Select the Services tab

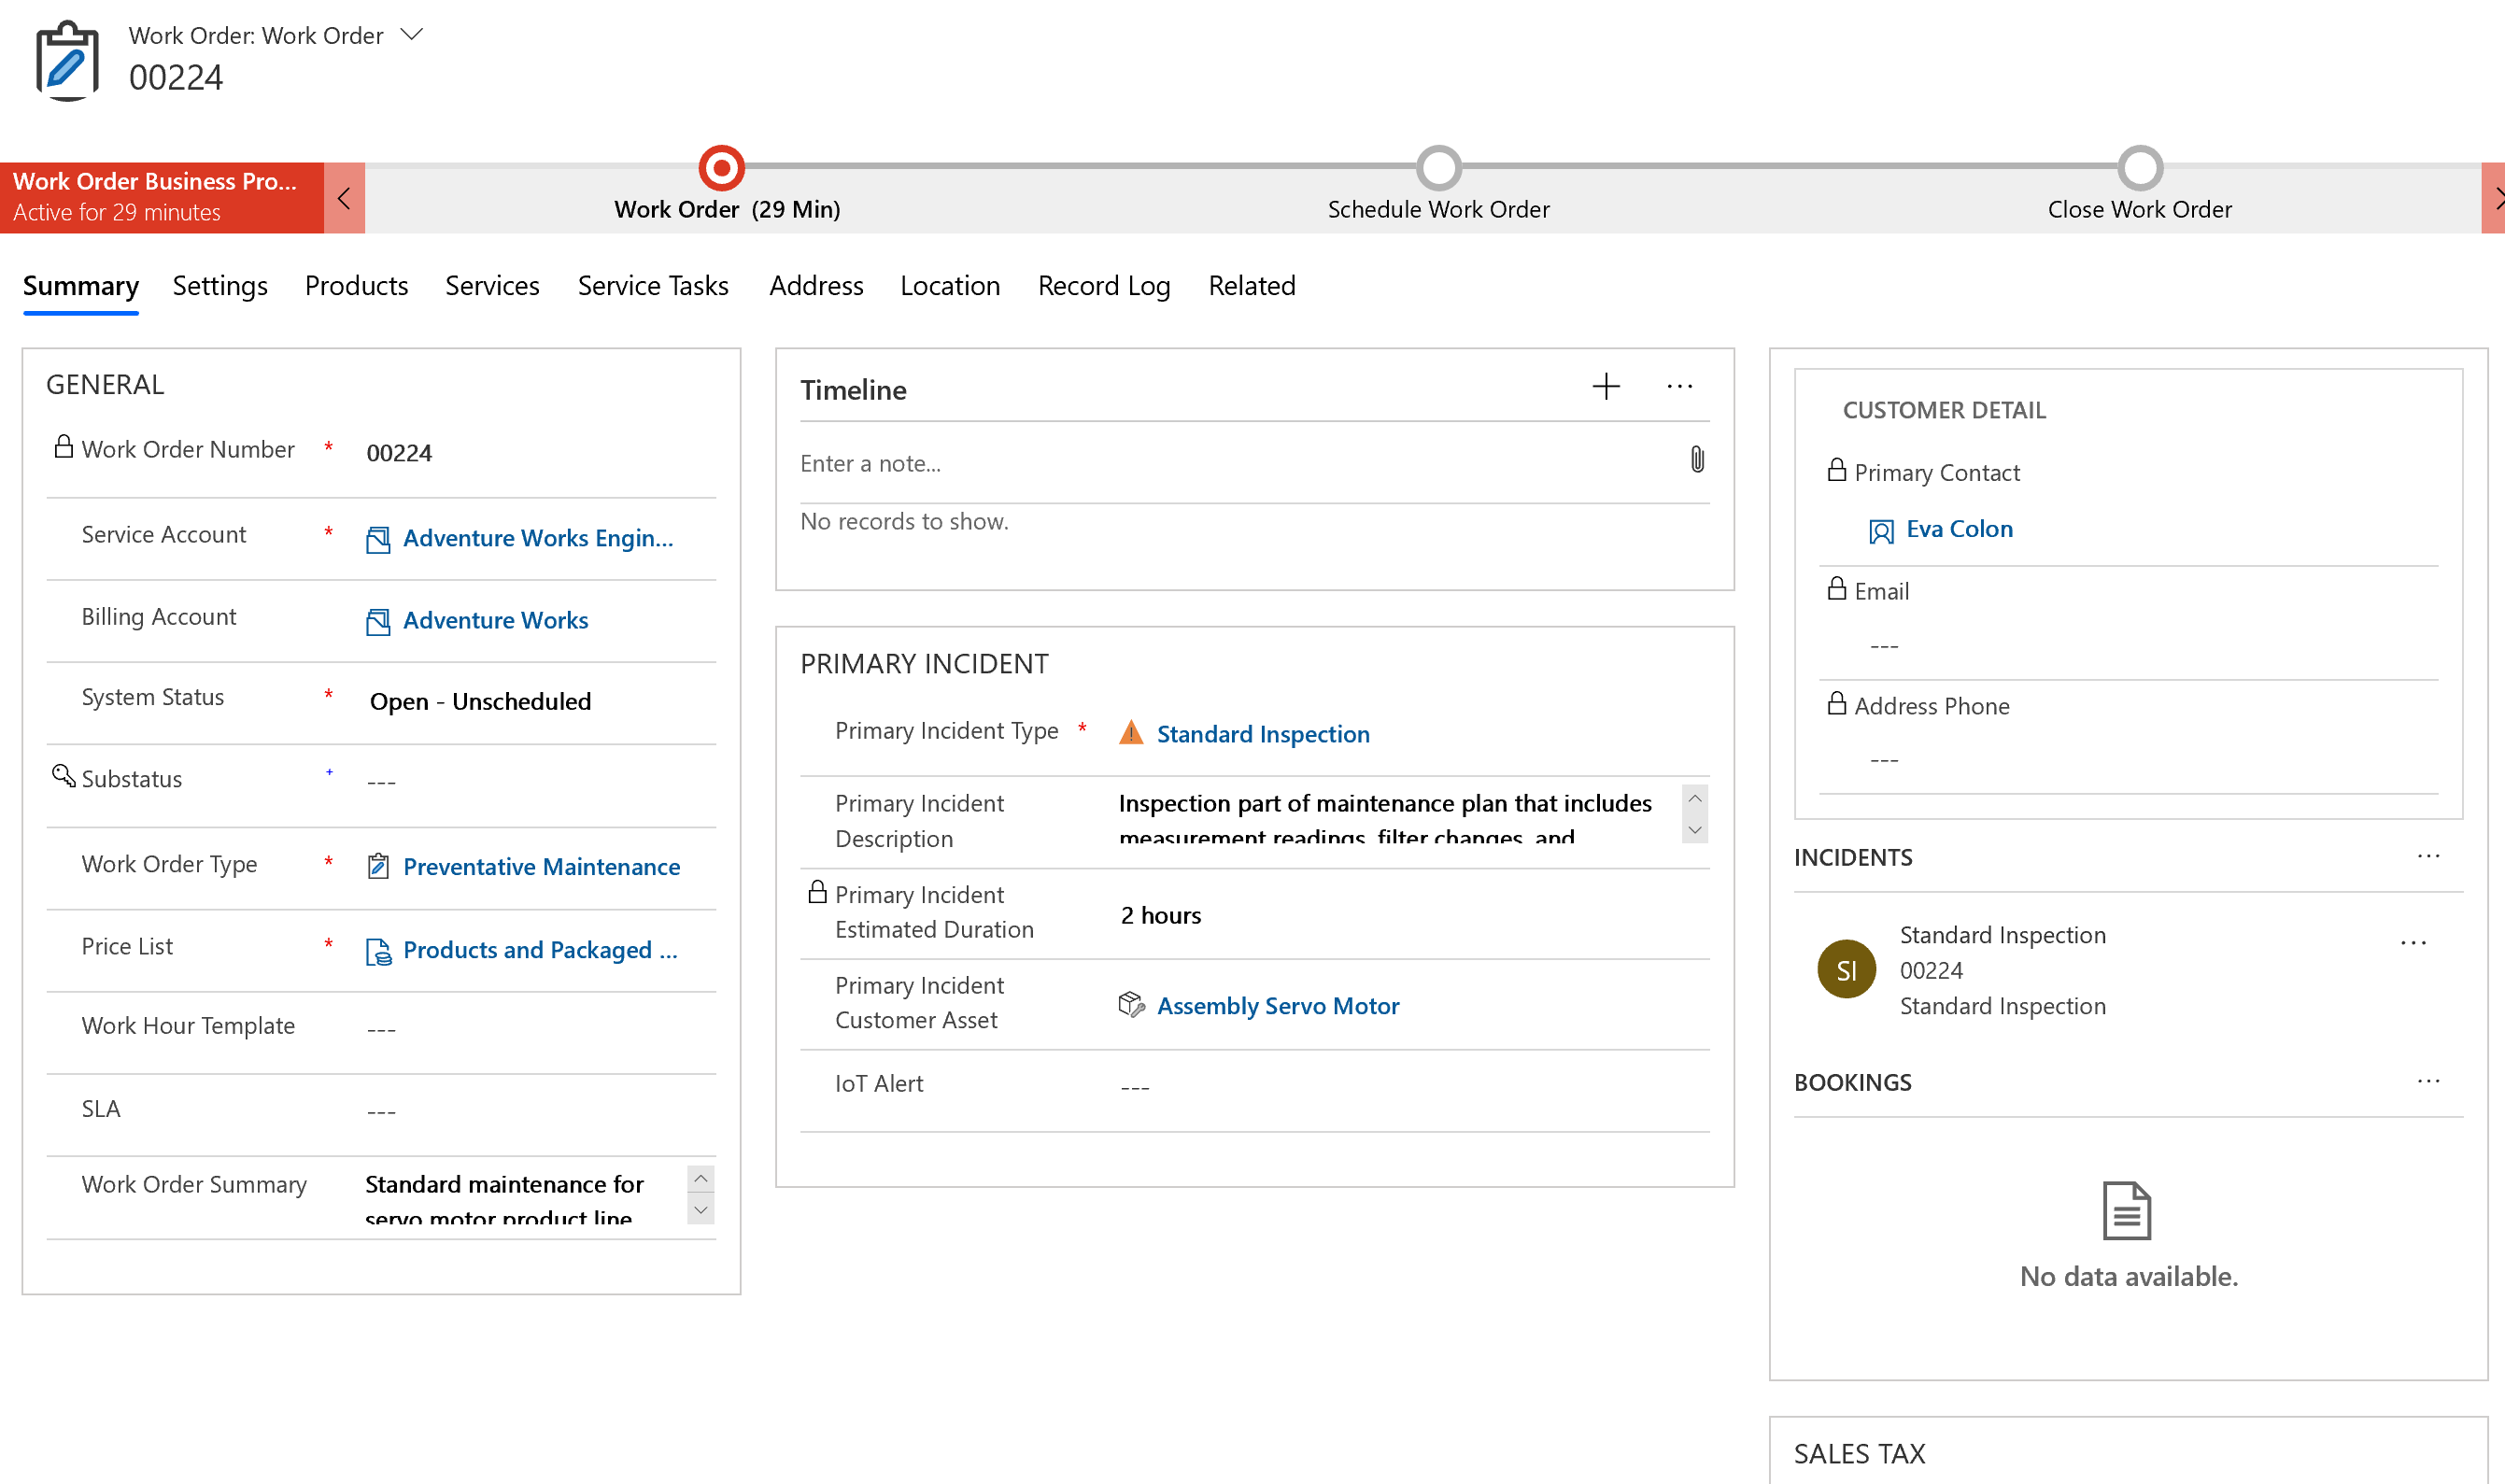pyautogui.click(x=491, y=285)
